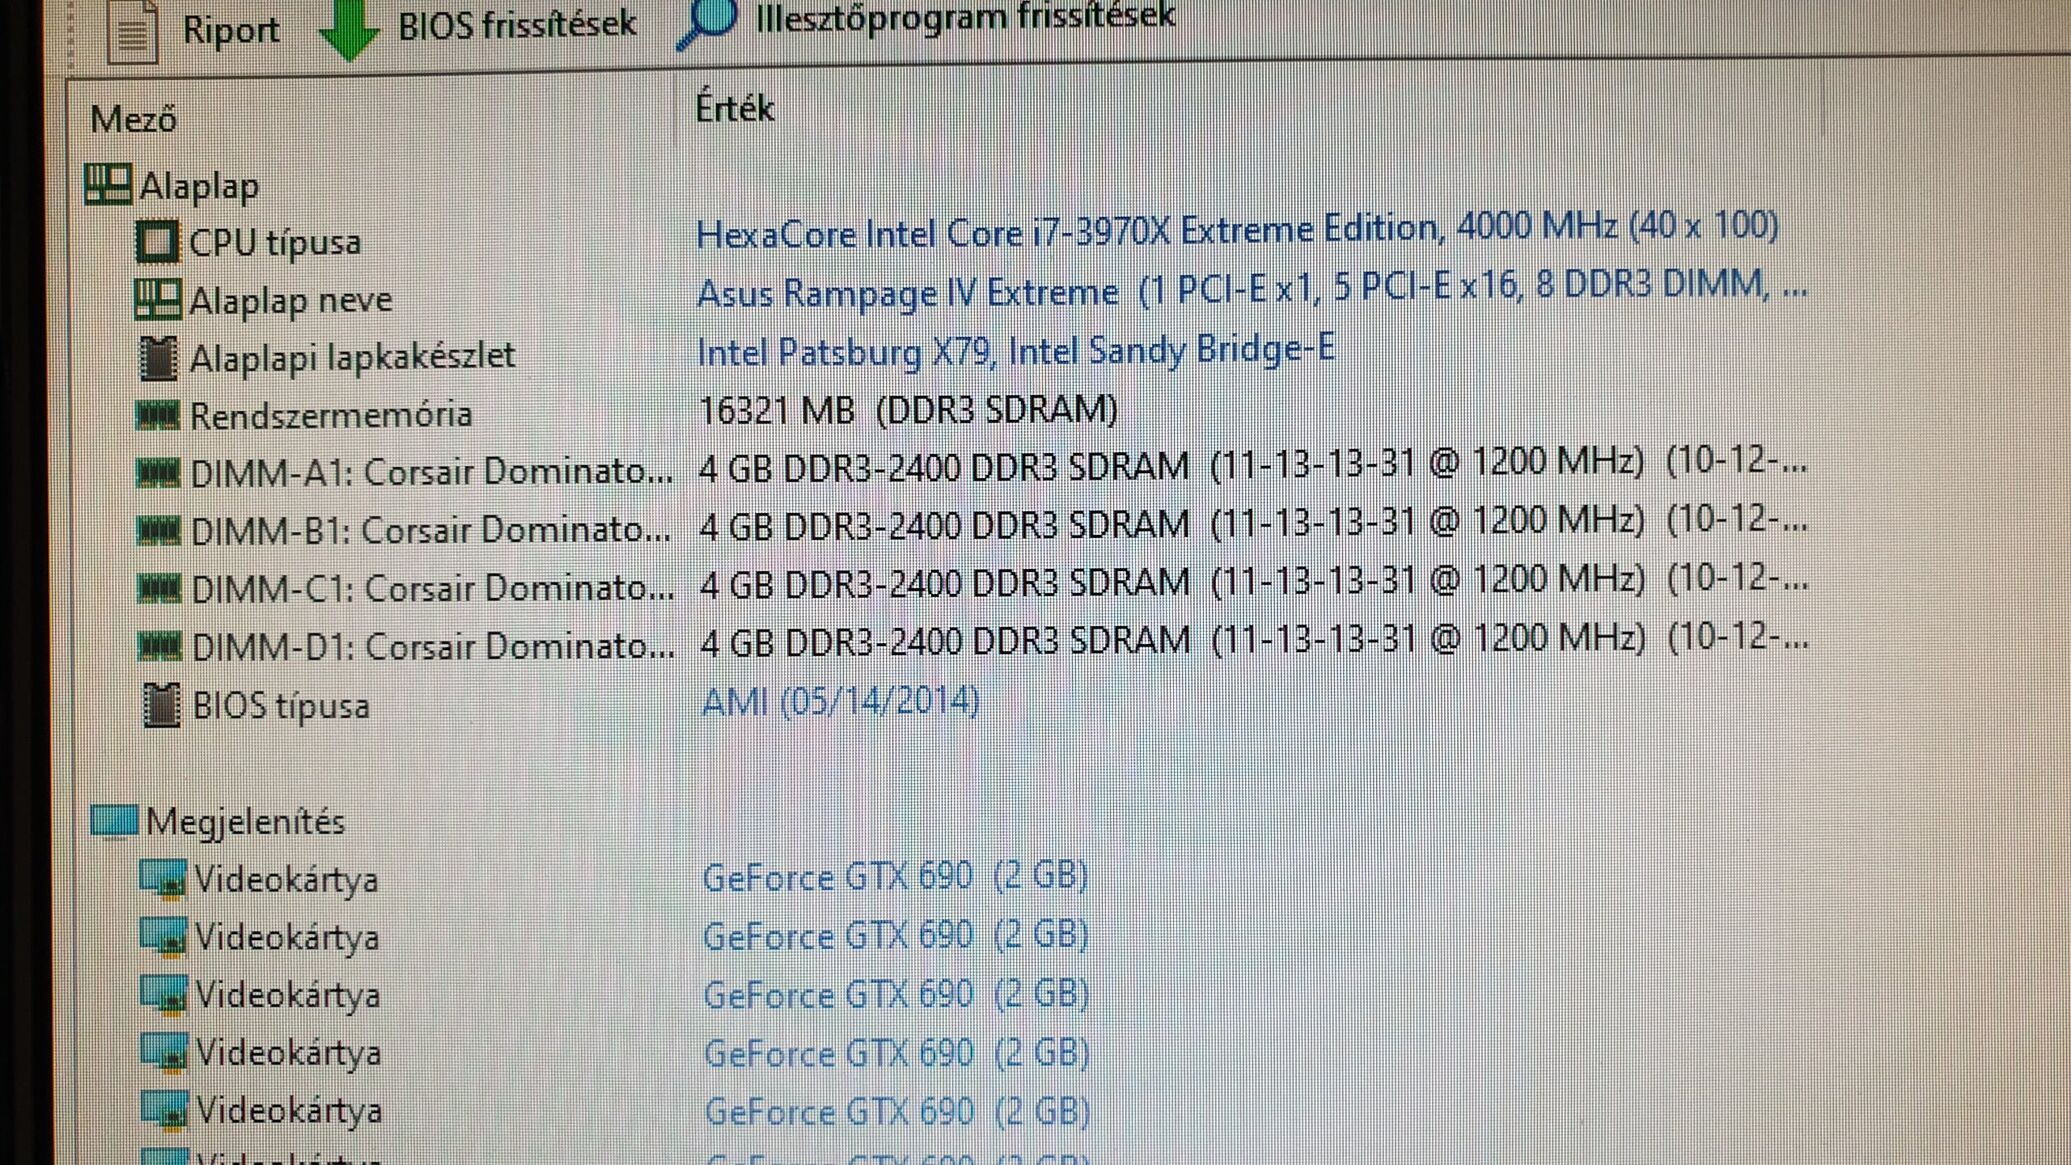Select the fifth Videokártya field

coord(289,1111)
